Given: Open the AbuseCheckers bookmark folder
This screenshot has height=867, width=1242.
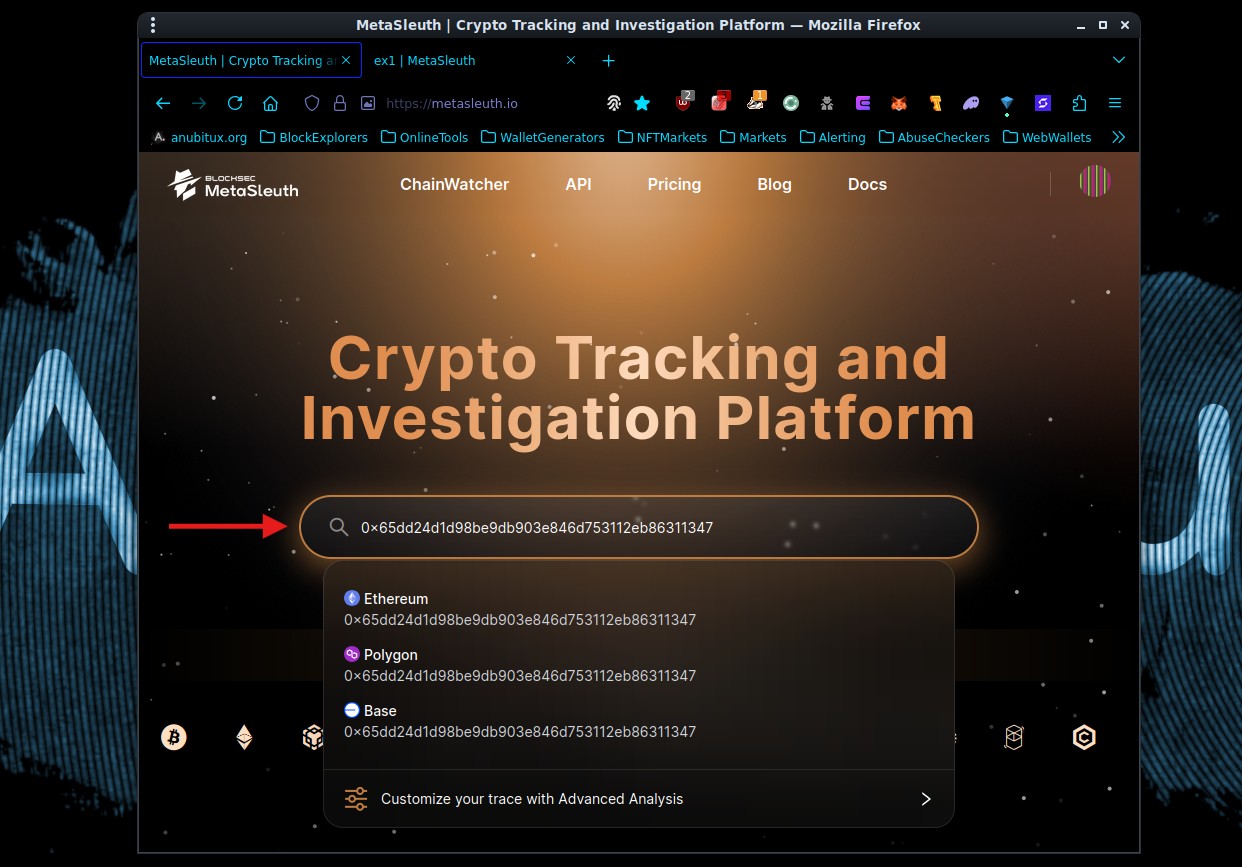Looking at the screenshot, I should pos(934,137).
